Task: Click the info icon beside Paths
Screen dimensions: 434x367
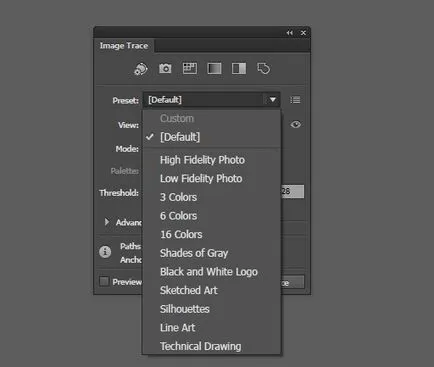Action: click(105, 252)
